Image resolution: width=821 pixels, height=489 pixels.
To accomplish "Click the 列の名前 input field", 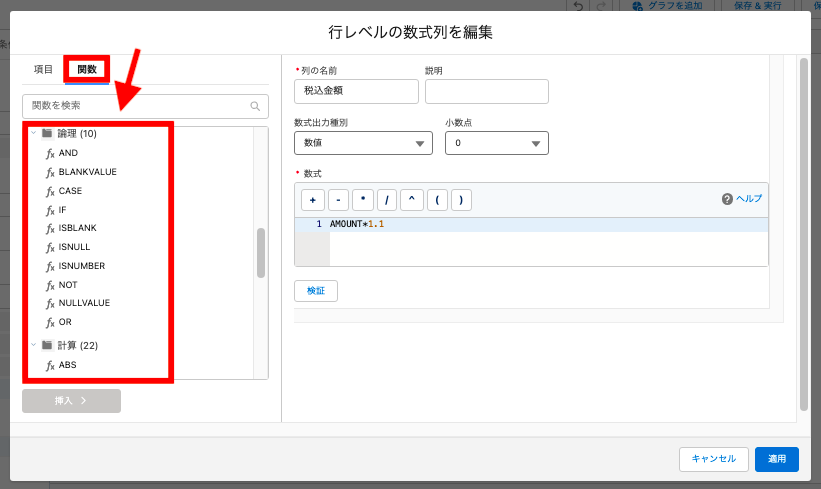I will [356, 91].
